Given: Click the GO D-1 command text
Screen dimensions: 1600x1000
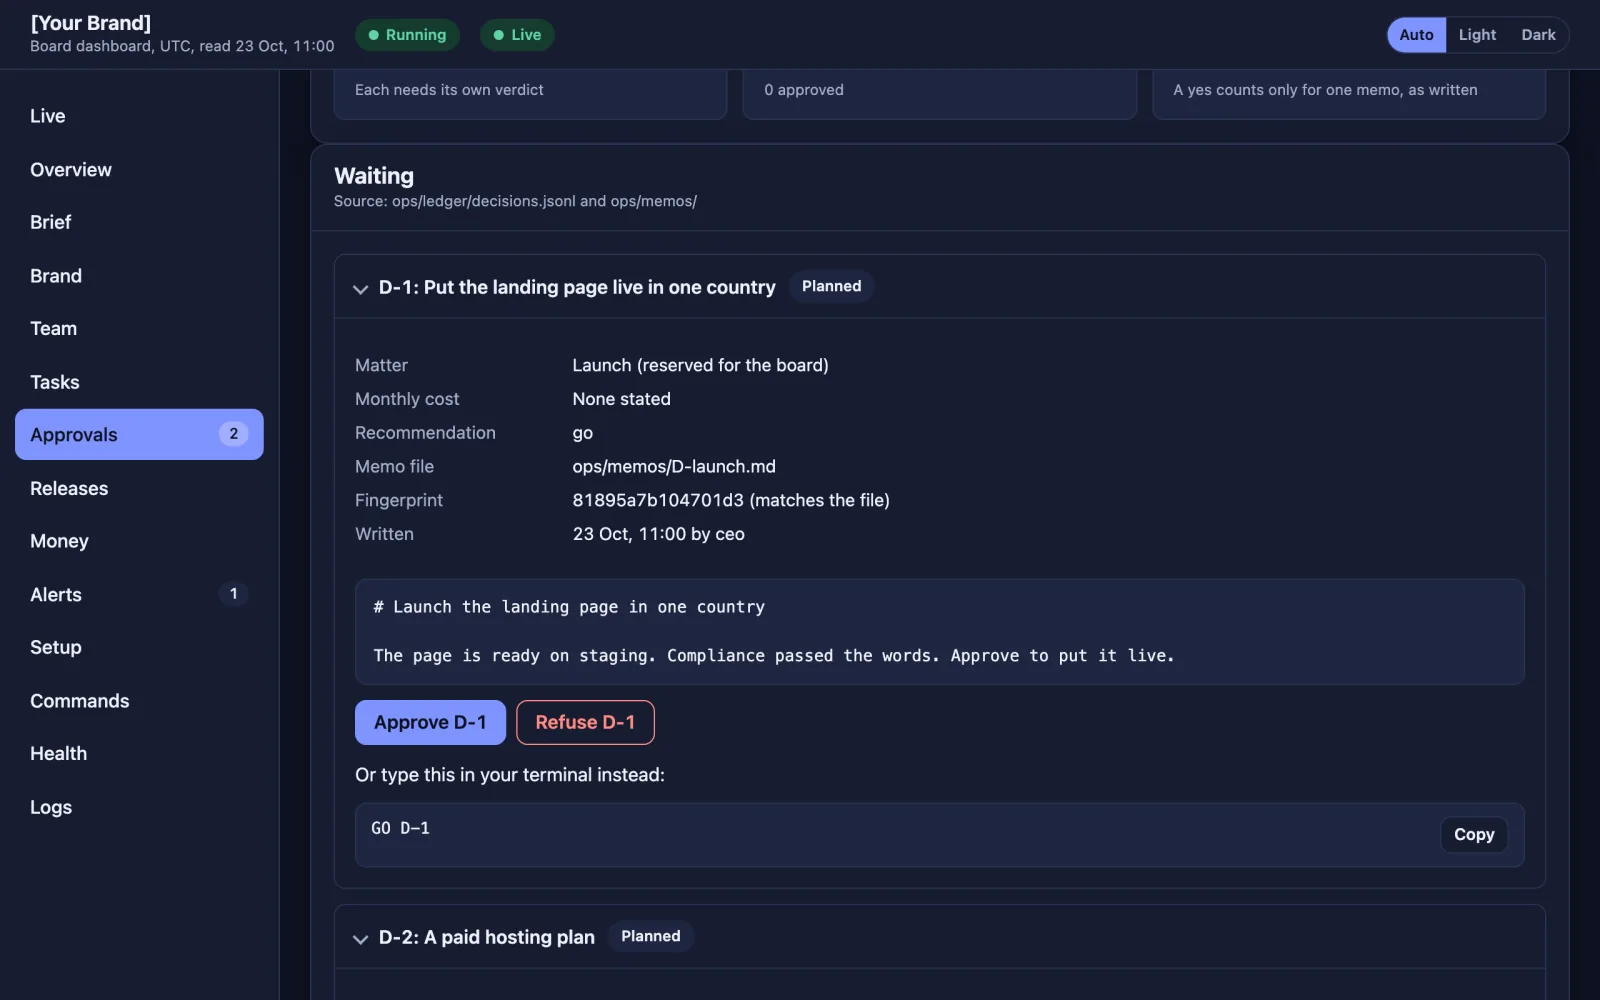Looking at the screenshot, I should (x=400, y=828).
